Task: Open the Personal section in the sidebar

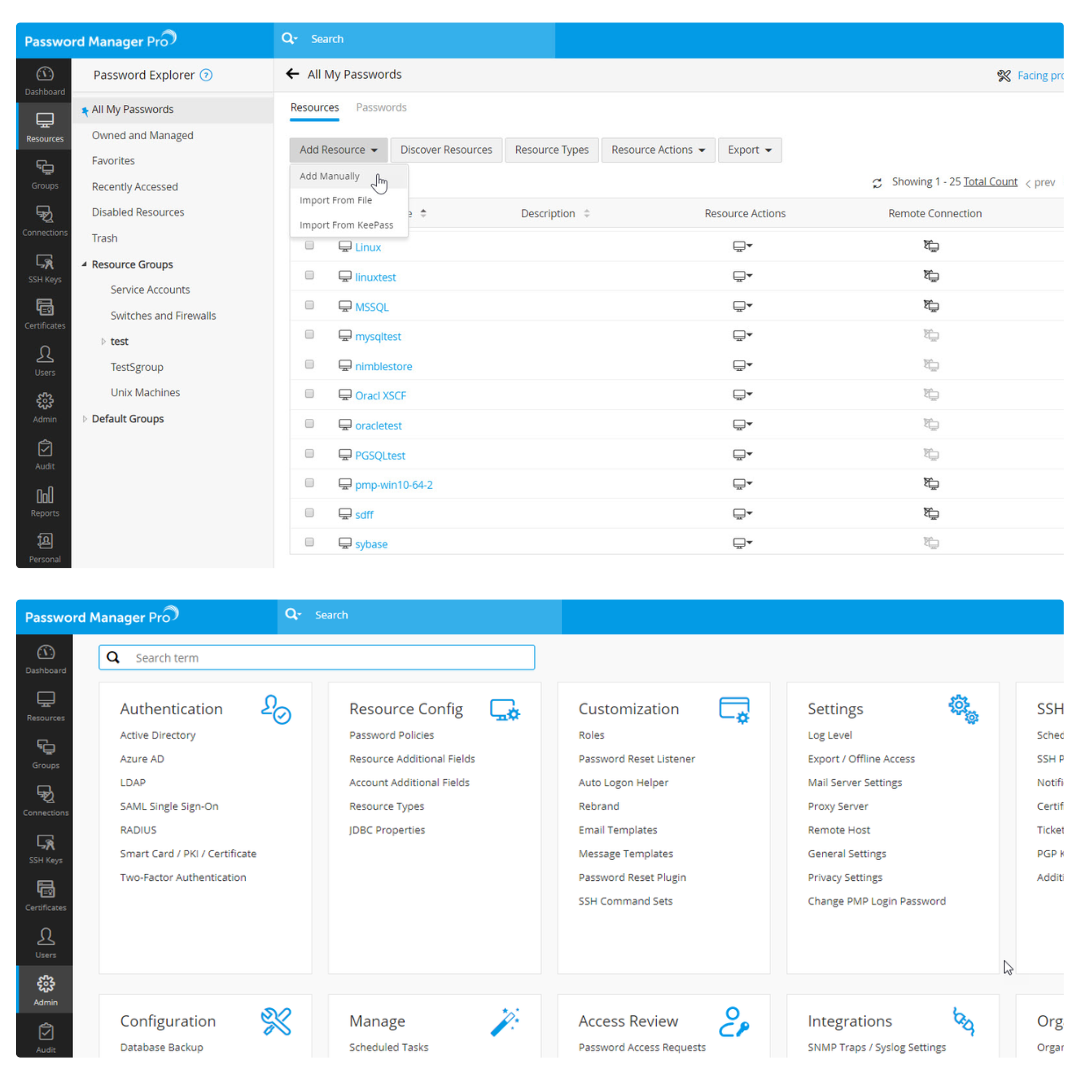Action: 45,547
